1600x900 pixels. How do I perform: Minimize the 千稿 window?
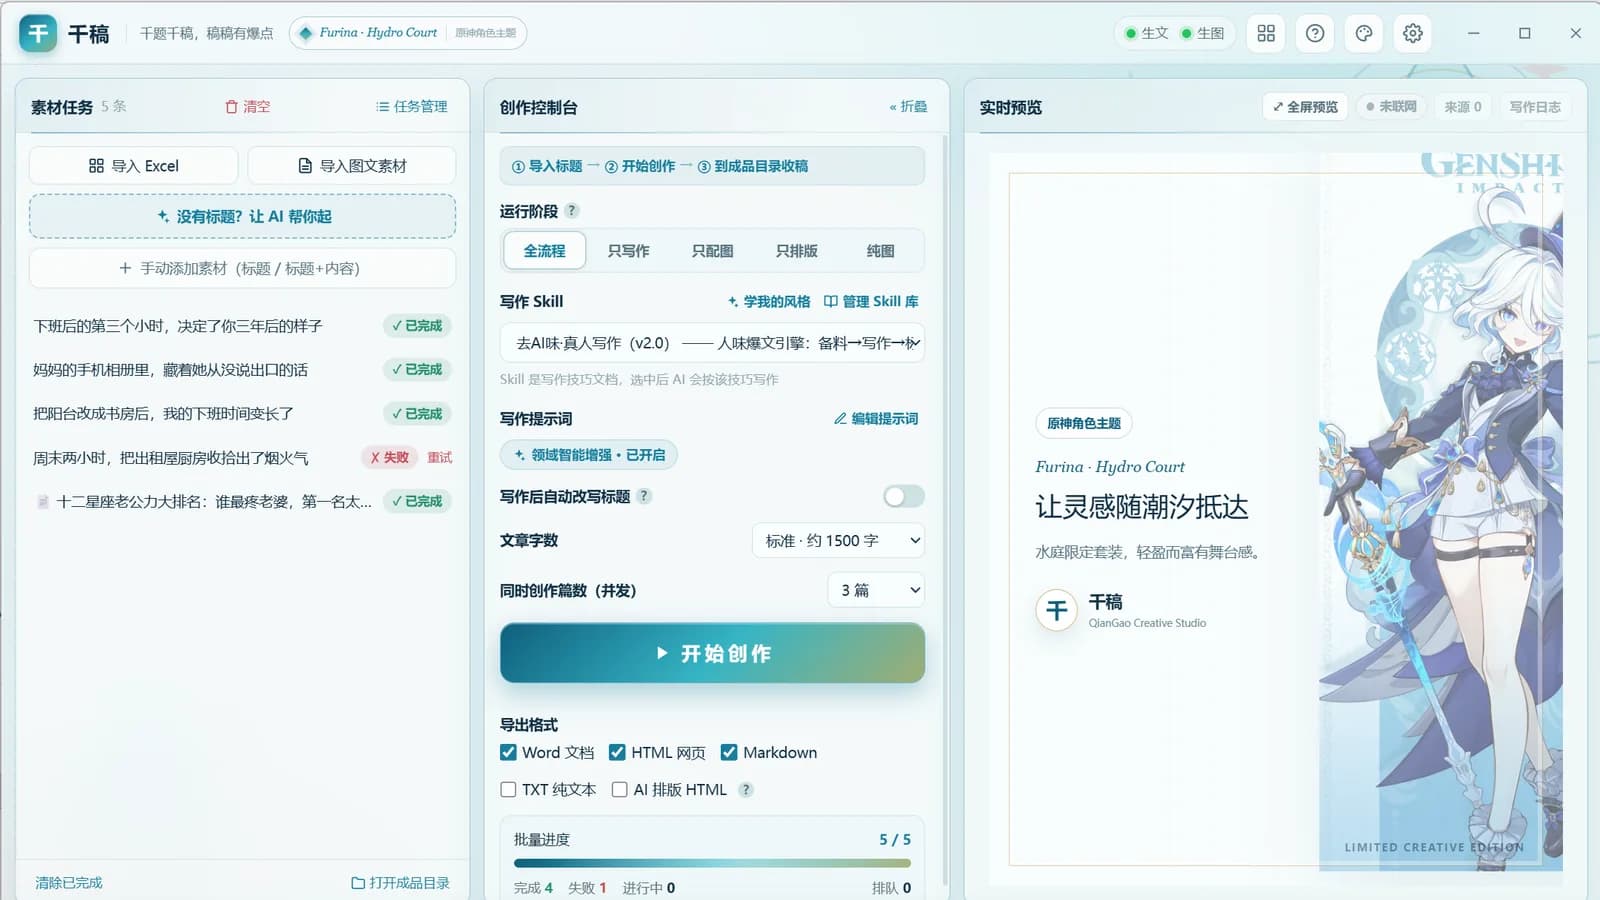click(1473, 33)
